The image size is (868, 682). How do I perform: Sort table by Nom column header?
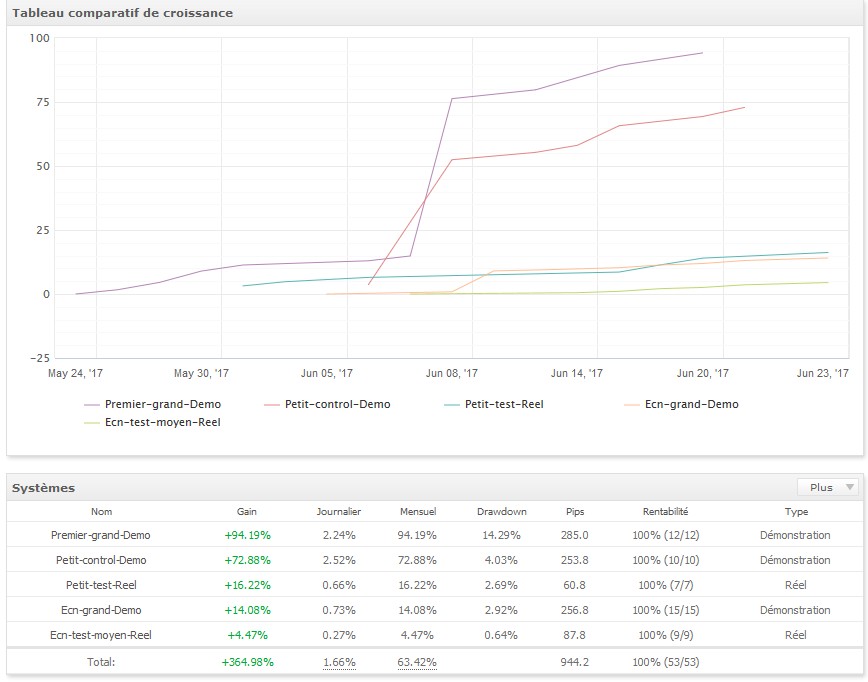click(101, 512)
